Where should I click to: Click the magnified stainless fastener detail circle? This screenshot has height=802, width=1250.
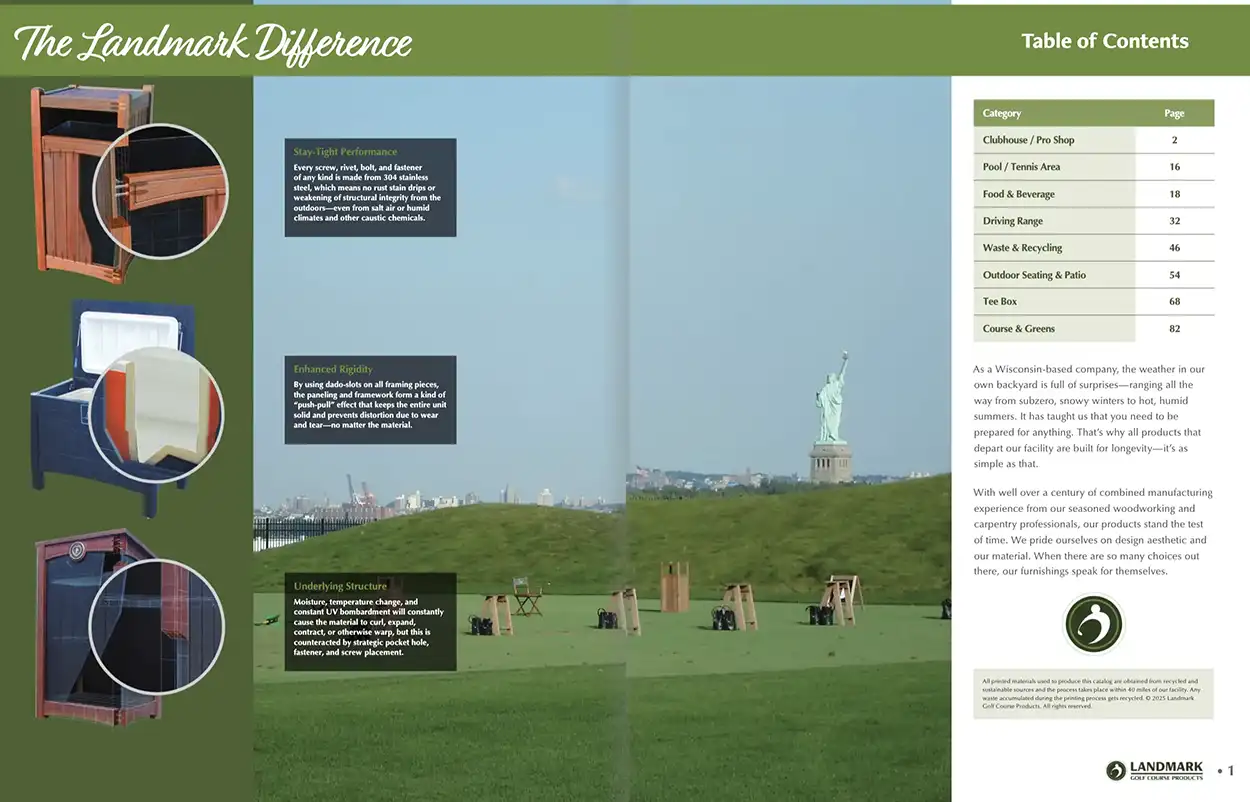click(160, 190)
